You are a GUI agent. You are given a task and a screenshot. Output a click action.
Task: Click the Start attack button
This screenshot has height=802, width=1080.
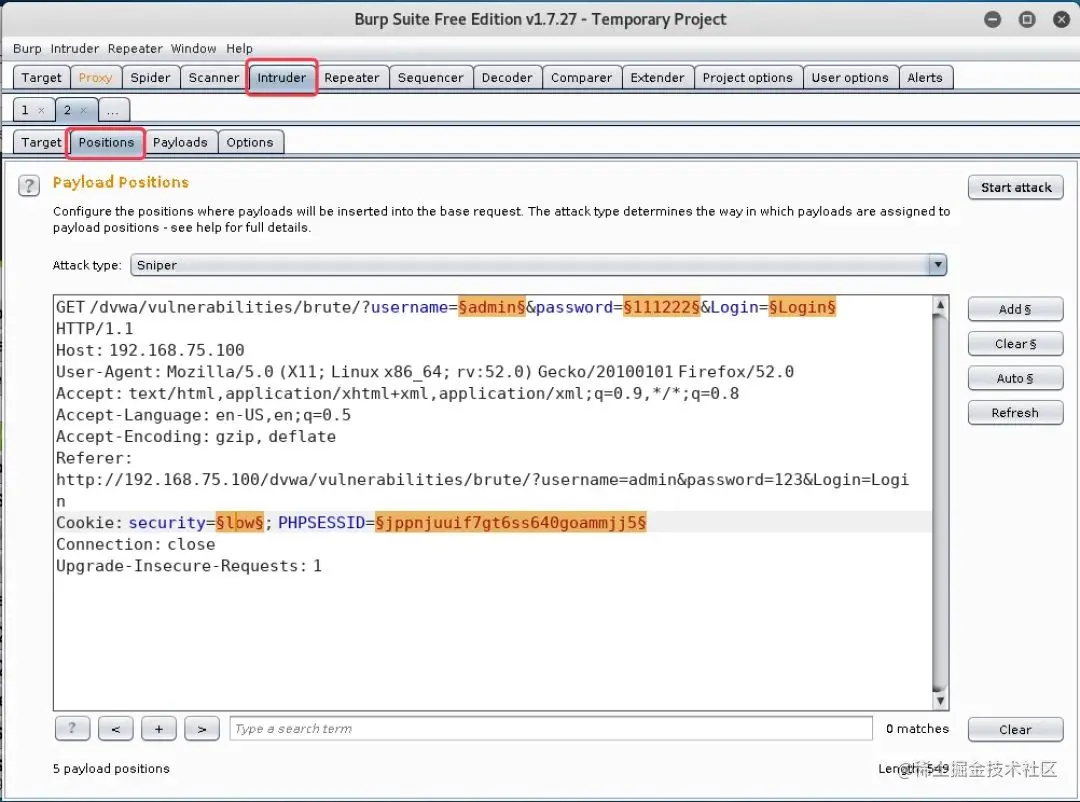1016,187
